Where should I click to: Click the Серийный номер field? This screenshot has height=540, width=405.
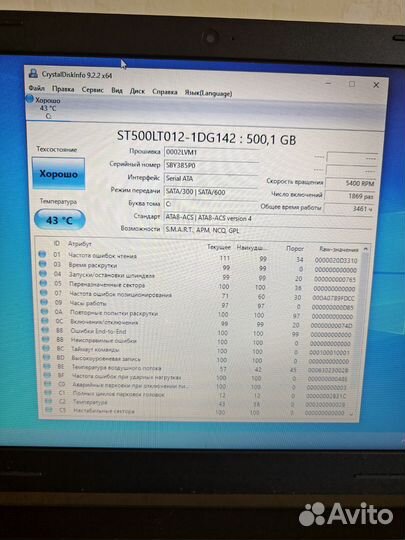(211, 166)
